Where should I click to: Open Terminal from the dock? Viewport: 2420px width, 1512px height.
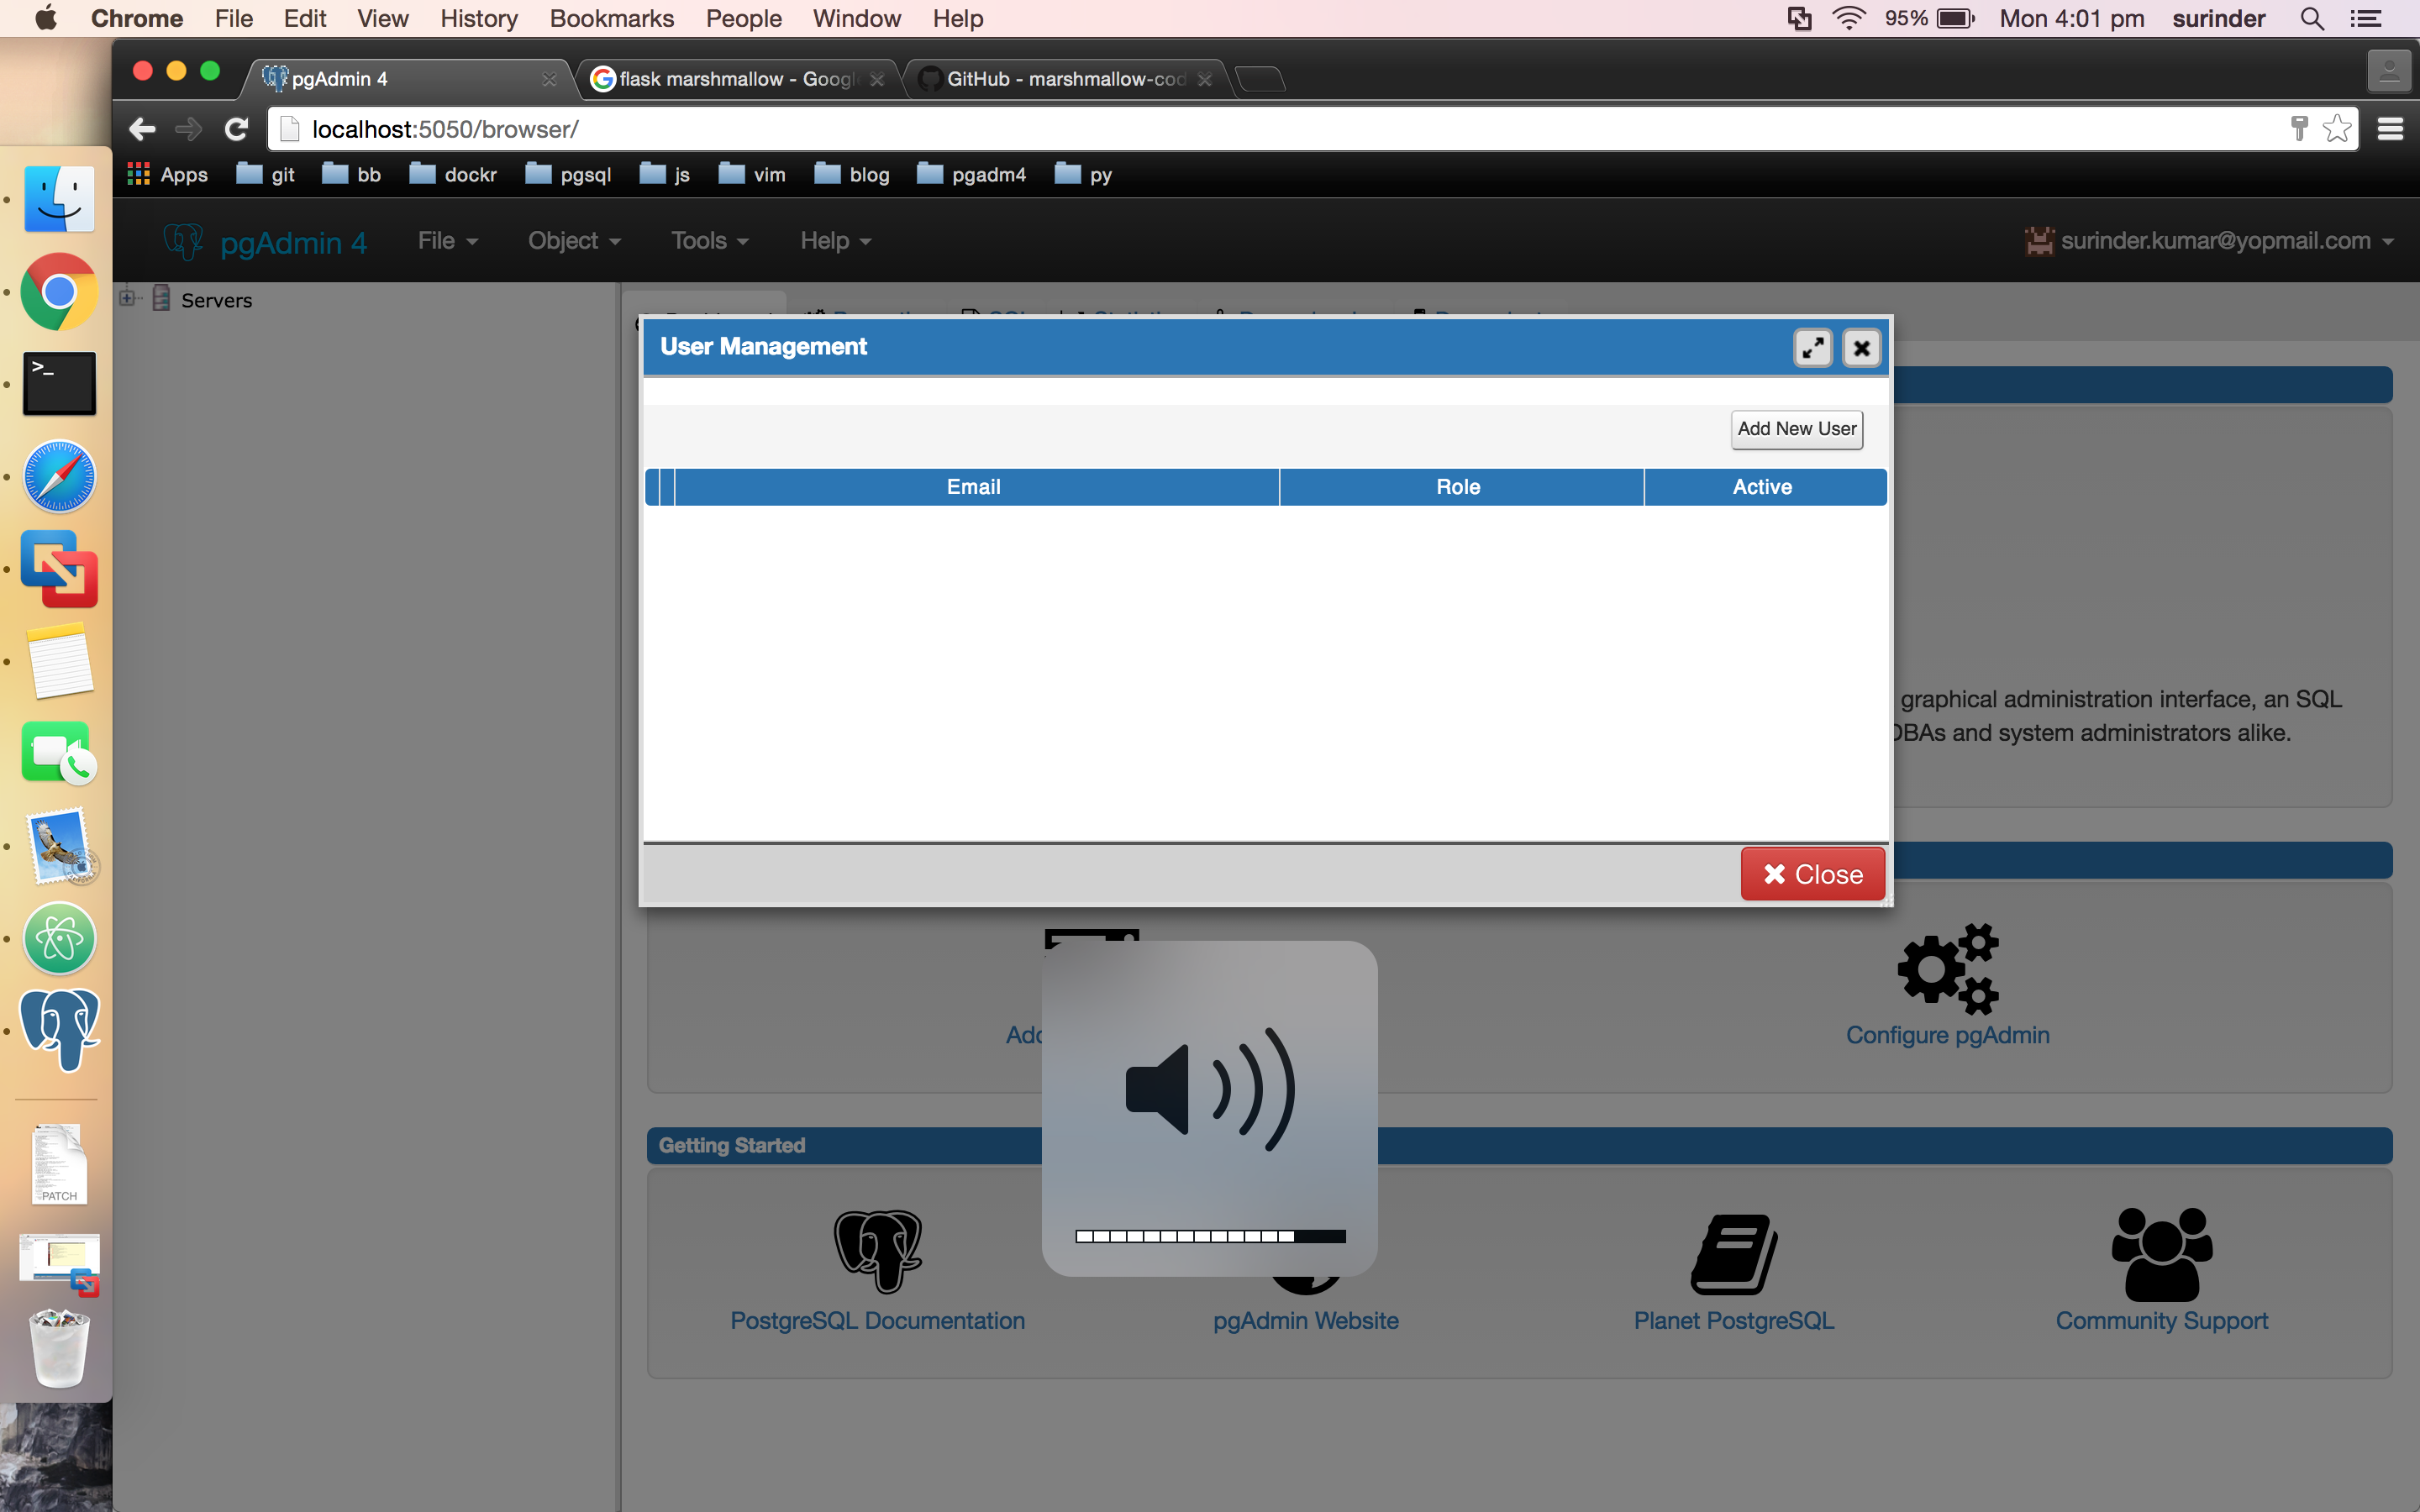pyautogui.click(x=60, y=384)
